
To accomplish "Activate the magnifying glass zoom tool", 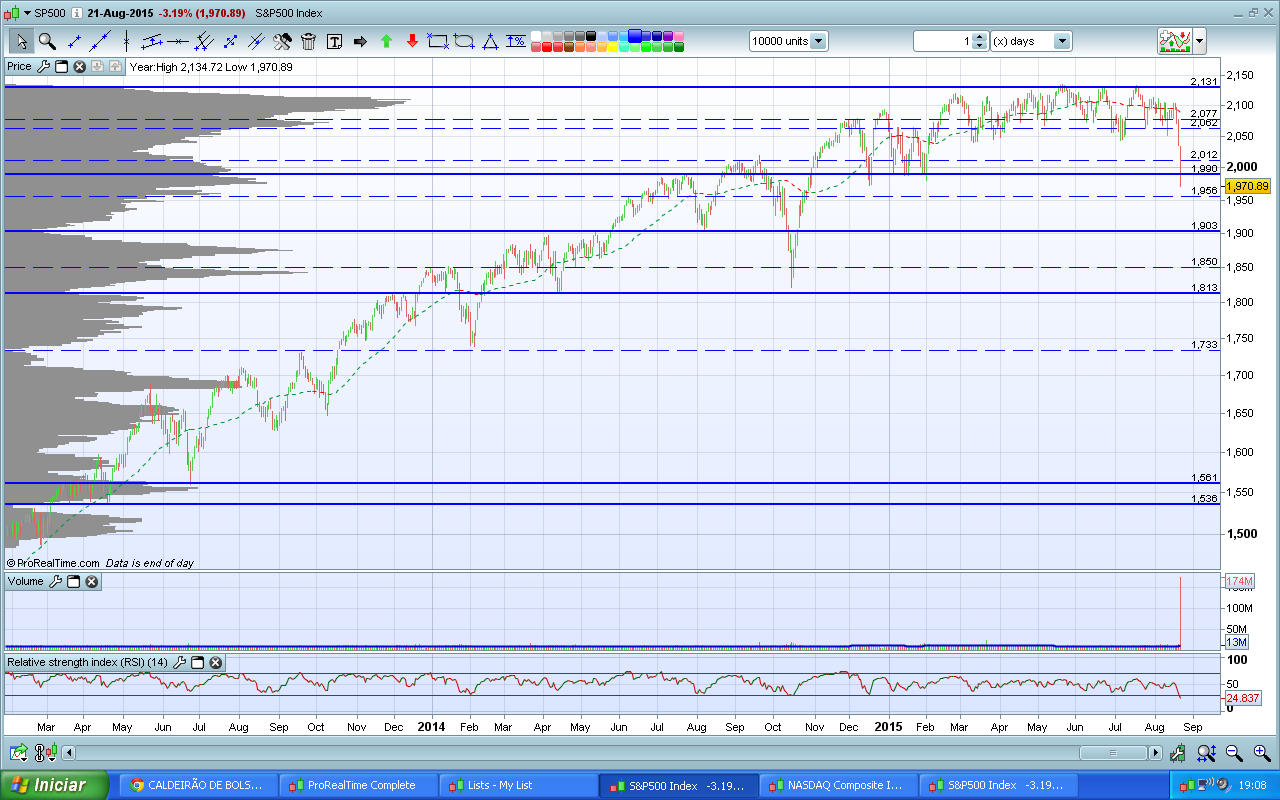I will coord(47,41).
